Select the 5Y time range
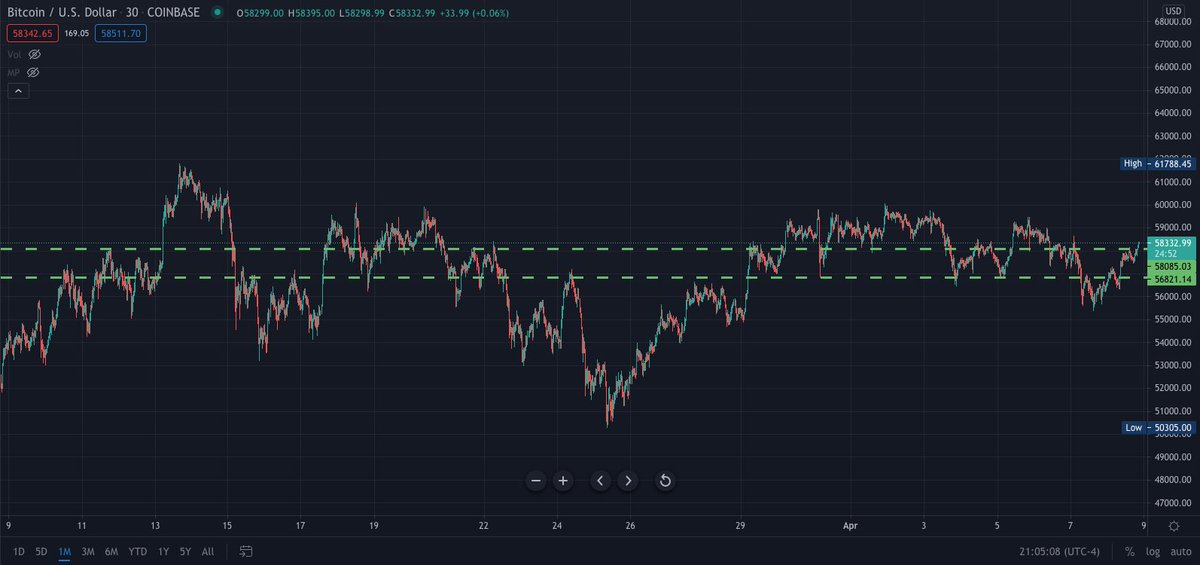Viewport: 1200px width, 565px height. [x=186, y=551]
